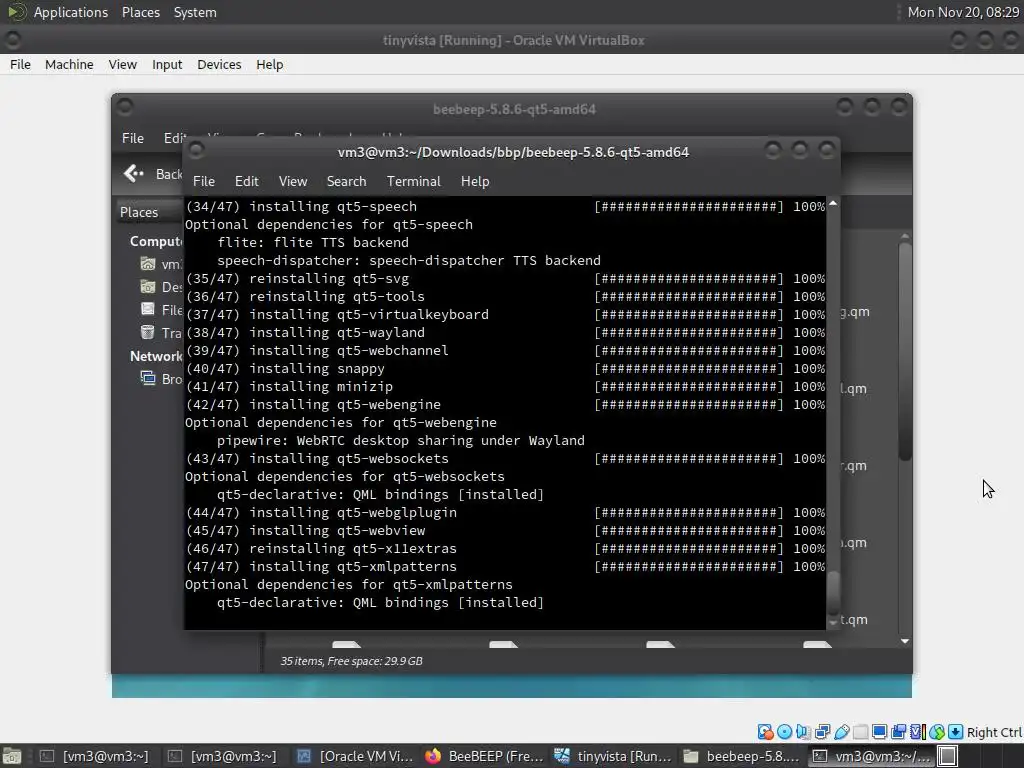Click the terminal's vertical scrollbar track
Viewport: 1024px width, 768px height.
pyautogui.click(x=833, y=392)
